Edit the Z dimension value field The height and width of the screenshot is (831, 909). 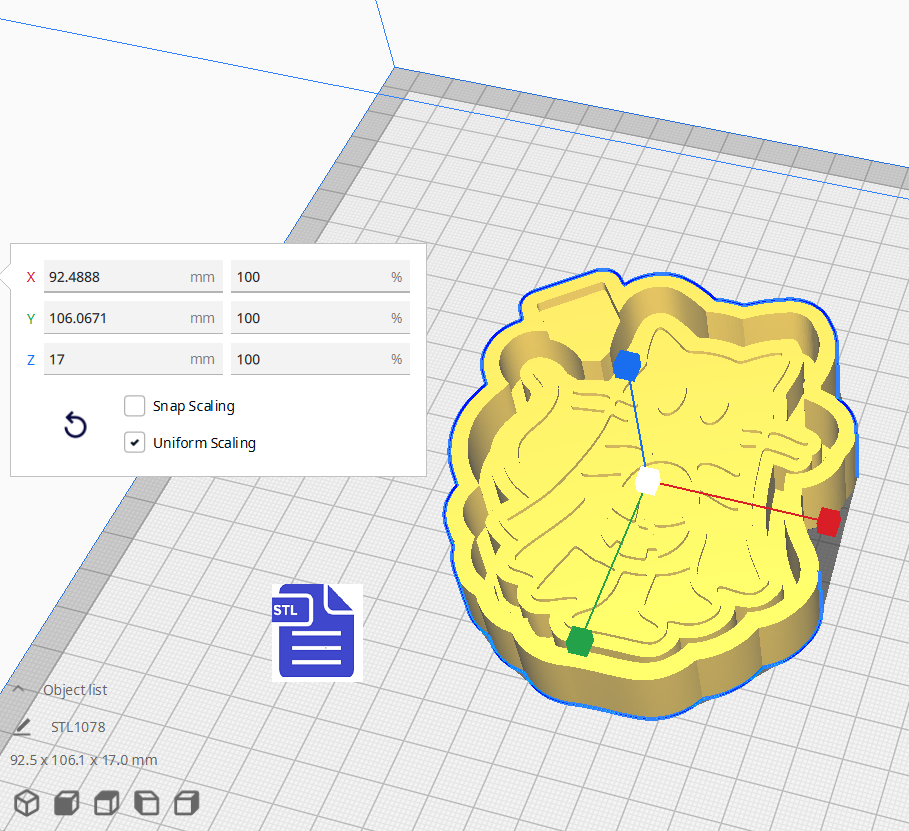tap(132, 359)
